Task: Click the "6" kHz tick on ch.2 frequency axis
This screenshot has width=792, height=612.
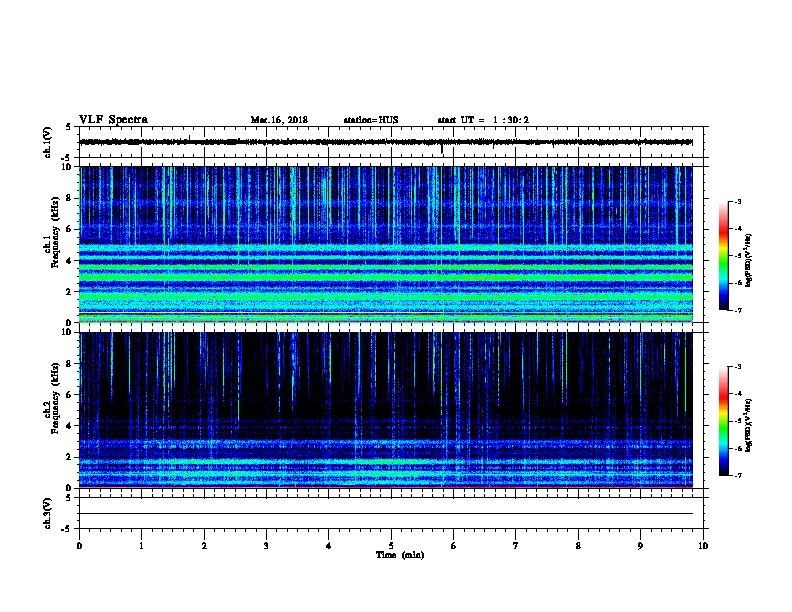Action: (x=69, y=394)
